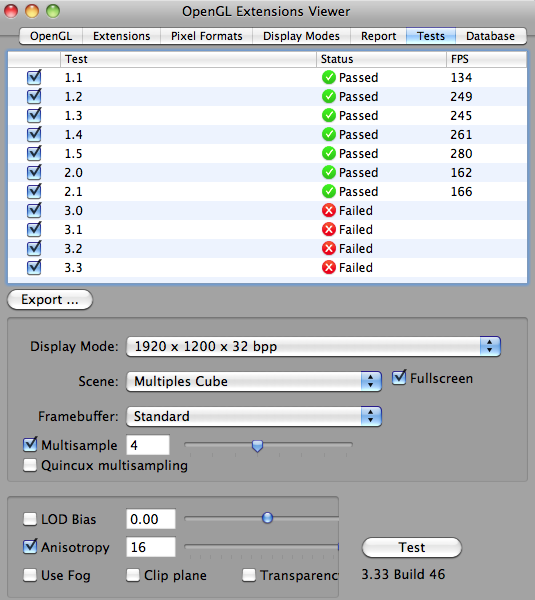This screenshot has height=600, width=535.
Task: Click the Export ... button
Action: tap(50, 300)
